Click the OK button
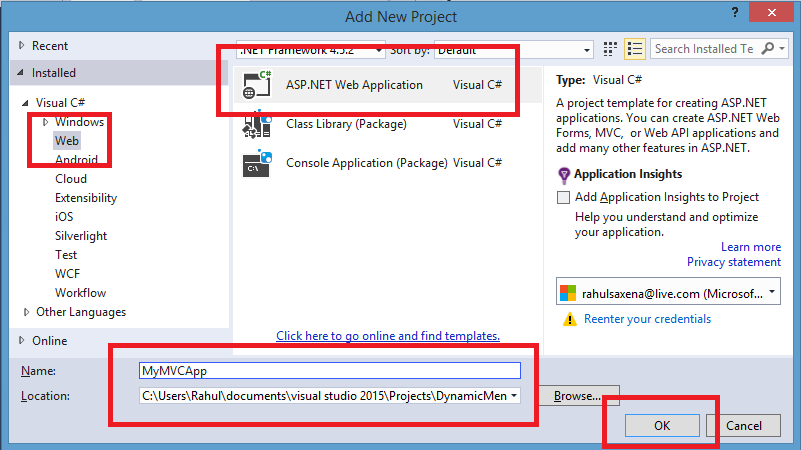Screen dimensions: 801x450 pos(662,425)
